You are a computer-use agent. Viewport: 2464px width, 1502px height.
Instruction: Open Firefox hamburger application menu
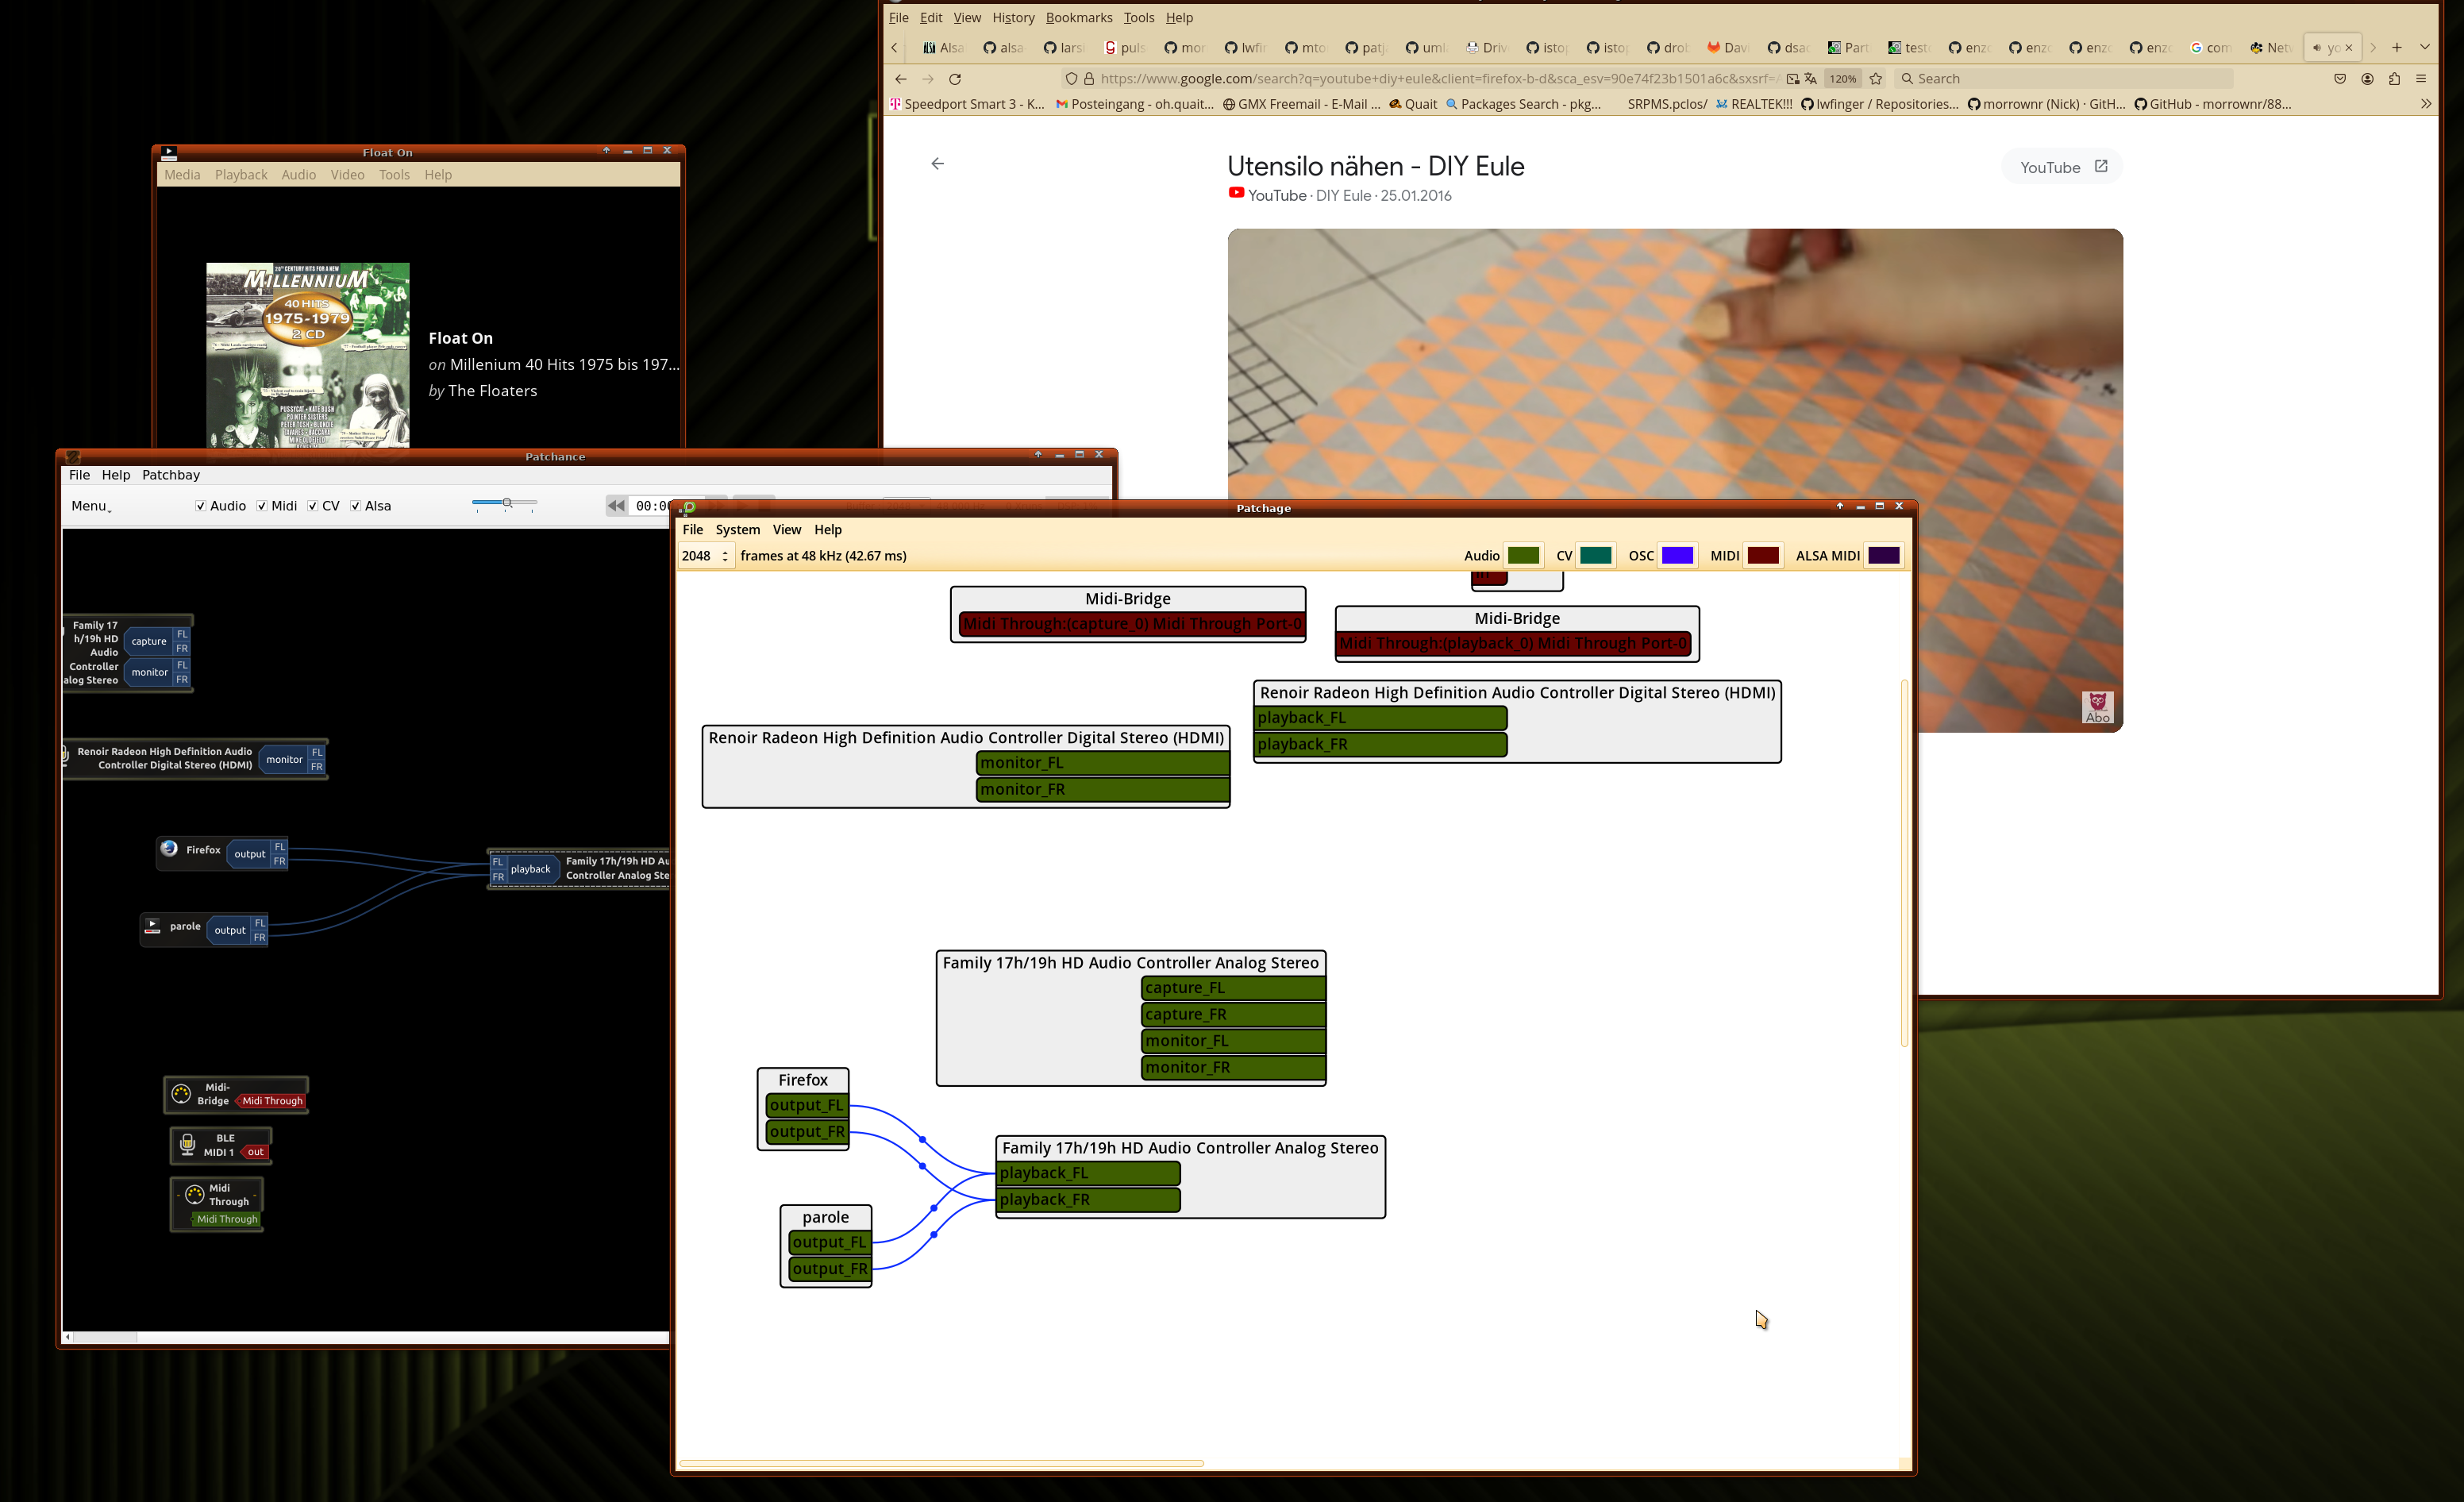click(2421, 79)
